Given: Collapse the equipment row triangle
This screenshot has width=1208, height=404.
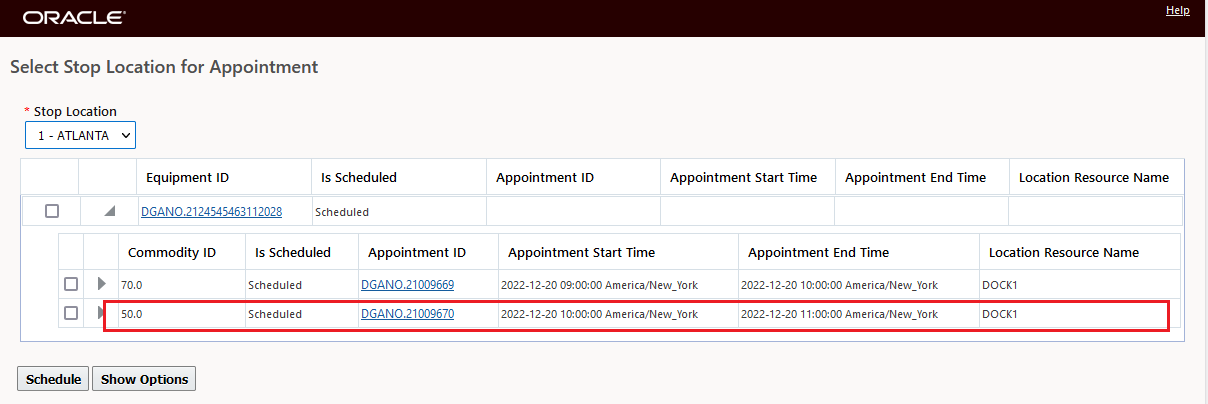Looking at the screenshot, I should coord(109,211).
